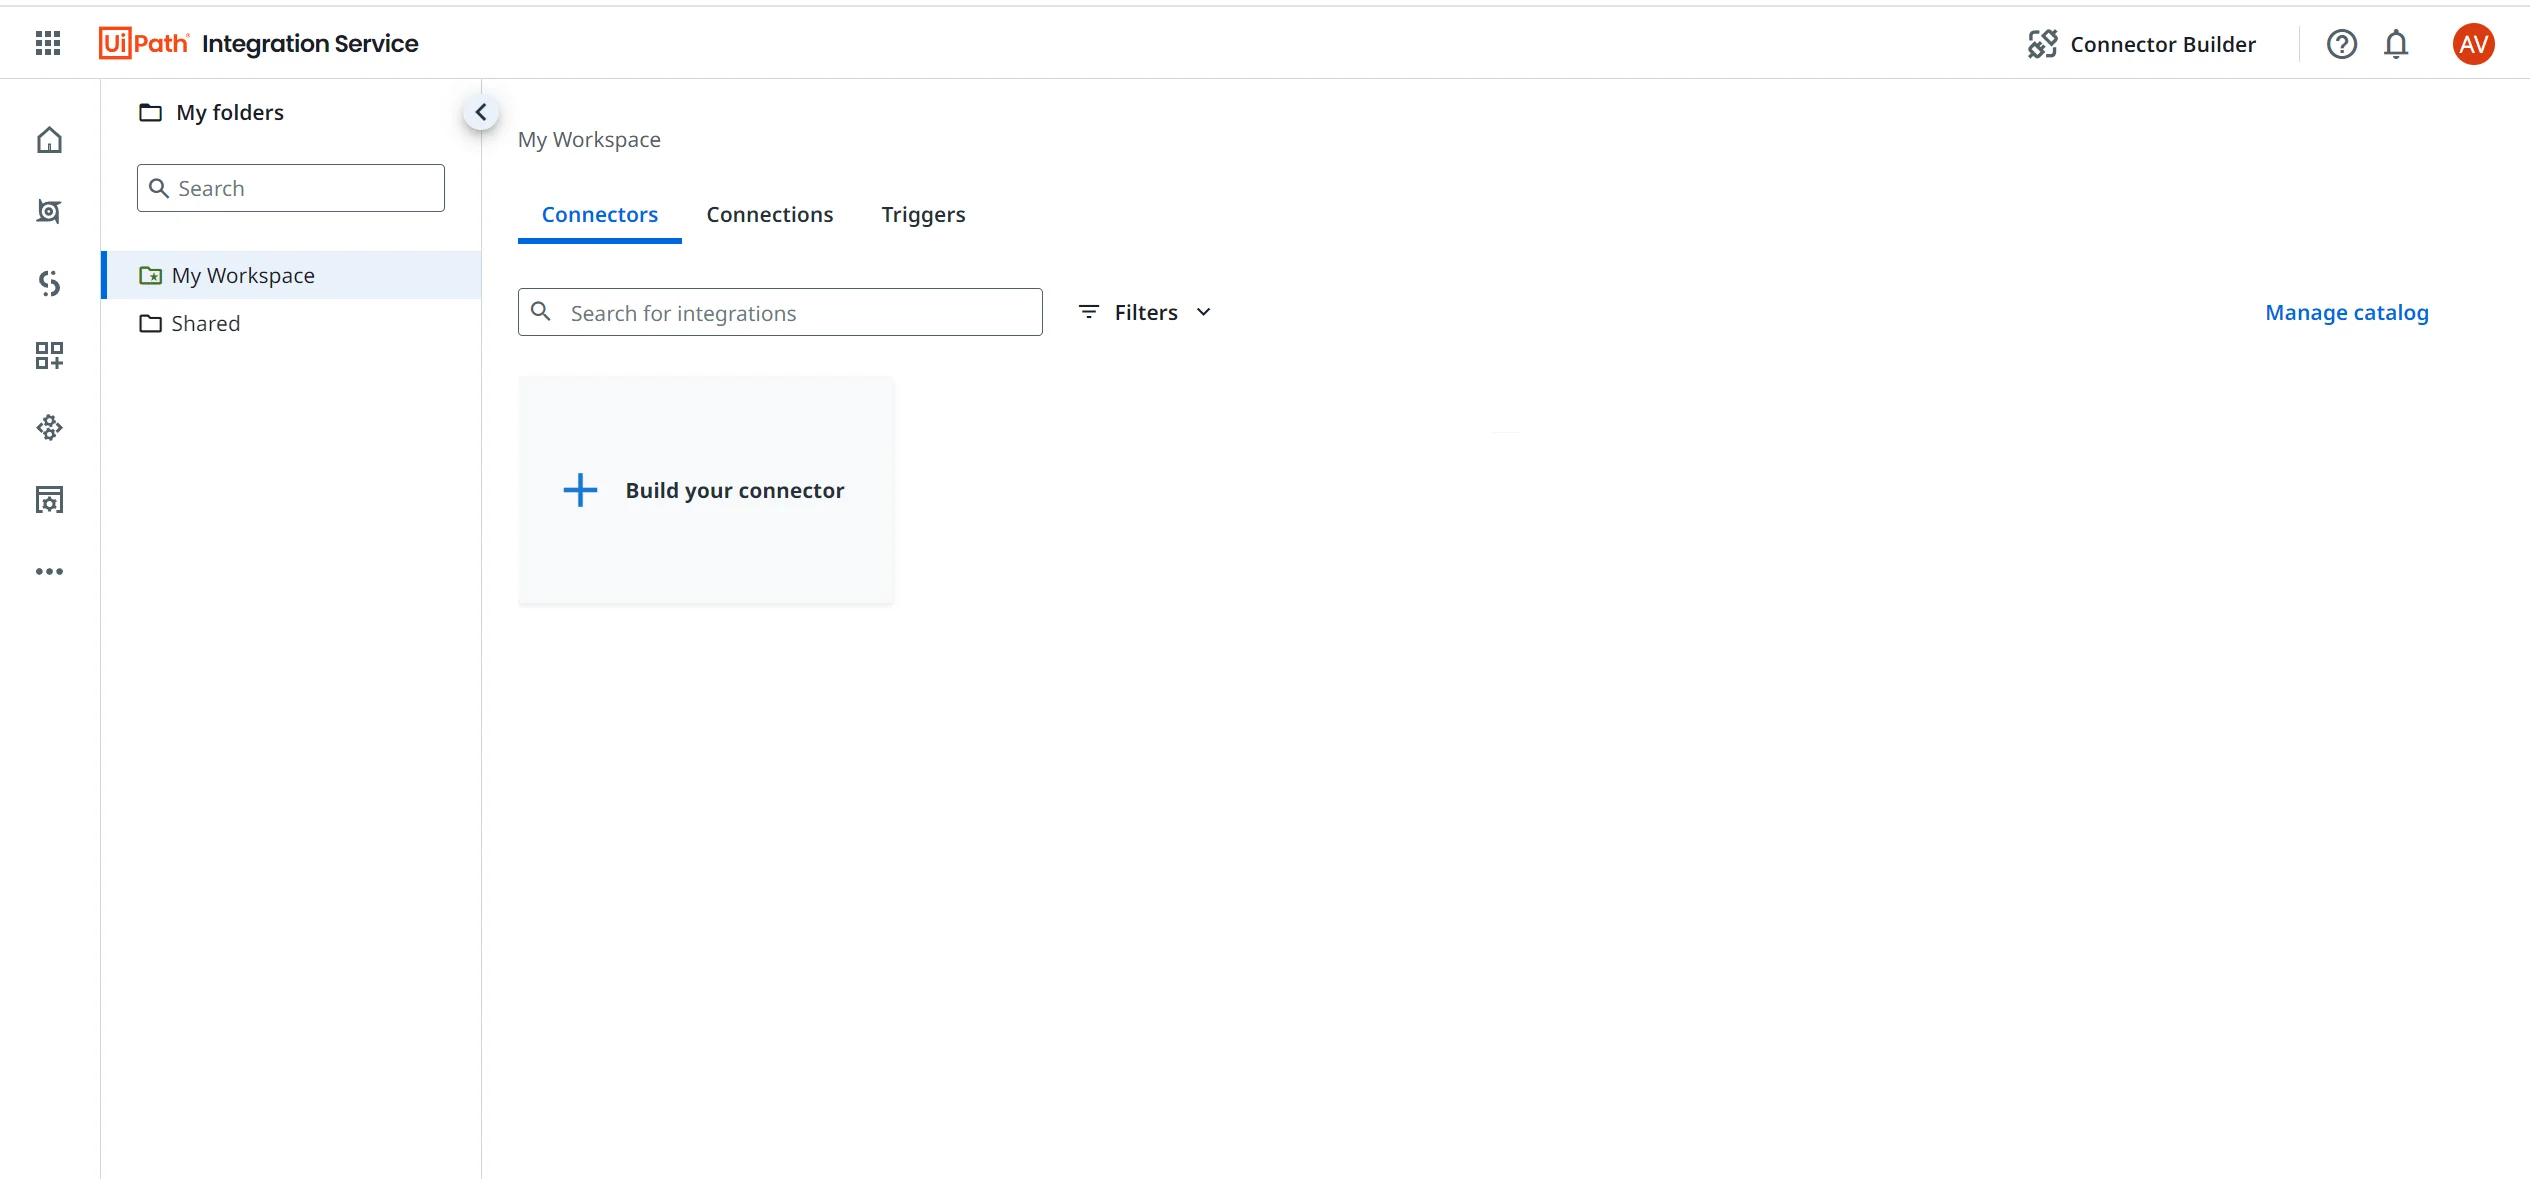Expand the Filters dropdown
2530x1179 pixels.
click(1145, 313)
